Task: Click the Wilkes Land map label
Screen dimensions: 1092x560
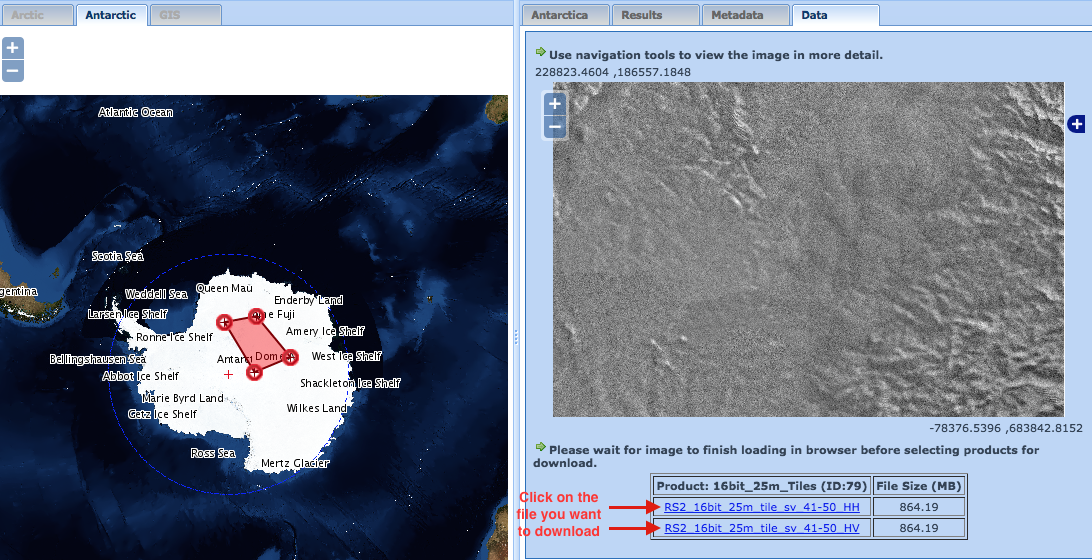Action: coord(317,408)
